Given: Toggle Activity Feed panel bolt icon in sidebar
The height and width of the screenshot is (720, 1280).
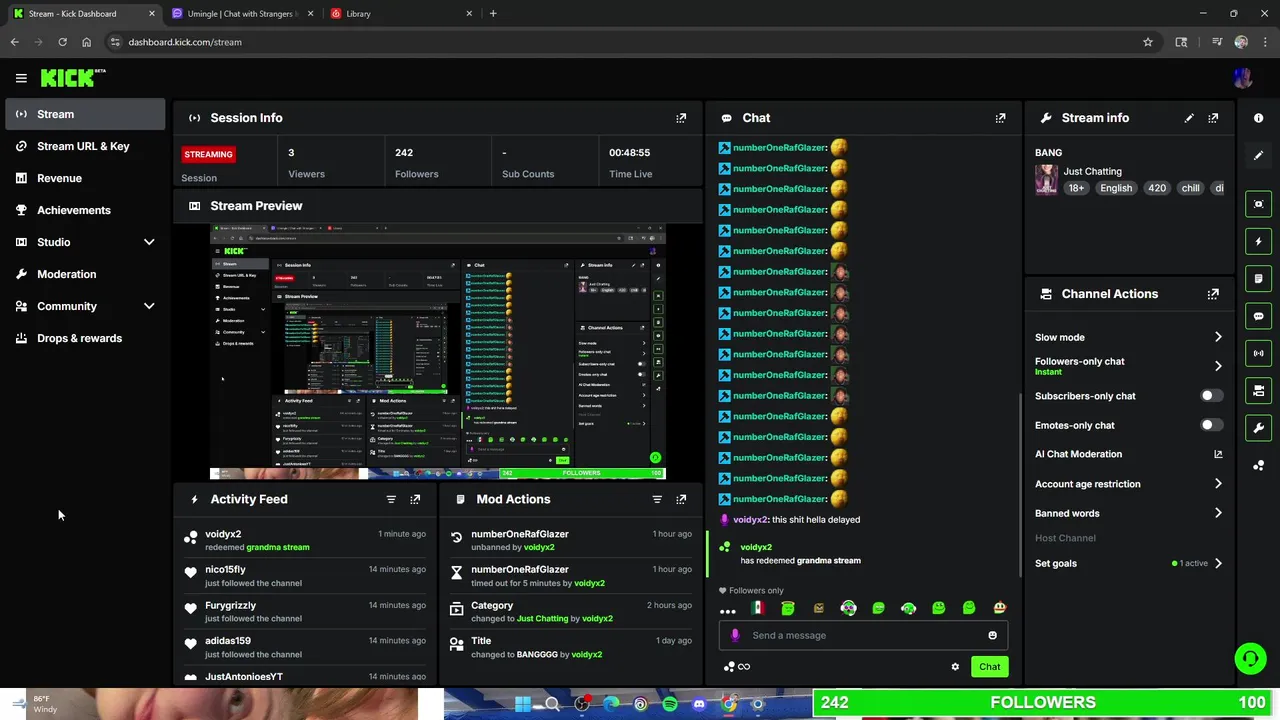Looking at the screenshot, I should [1258, 241].
